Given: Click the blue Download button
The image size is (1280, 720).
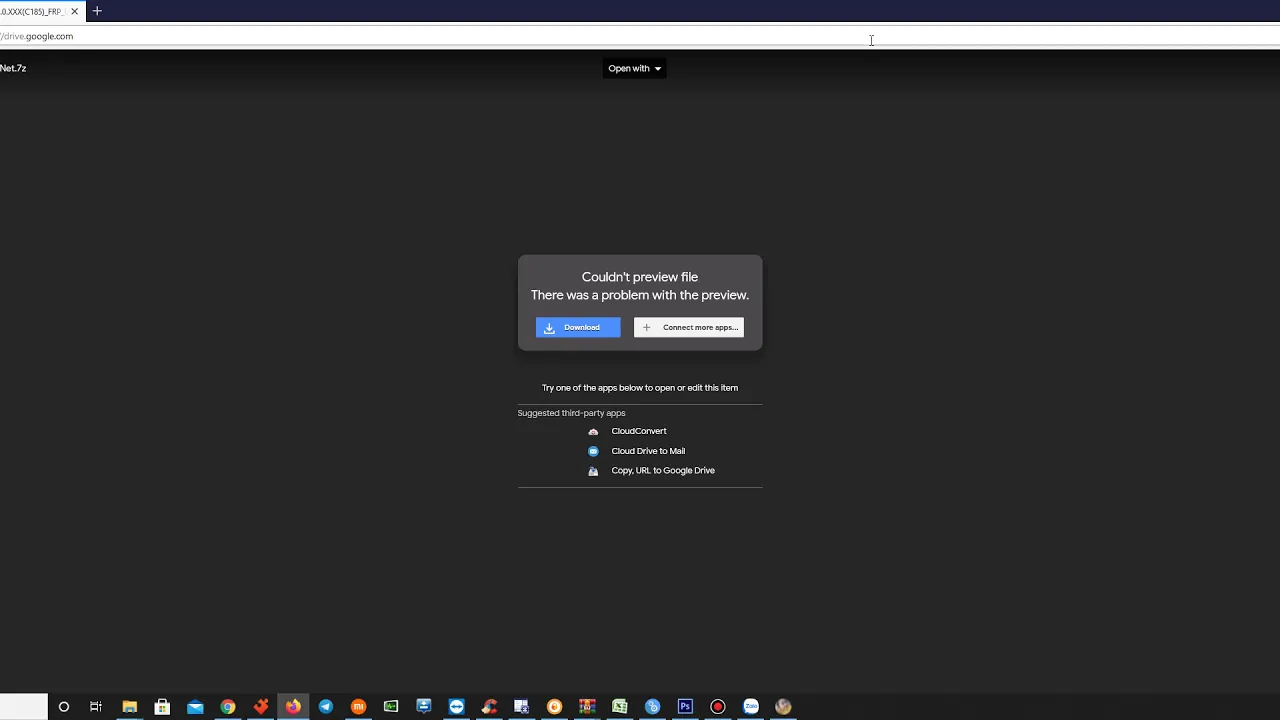Looking at the screenshot, I should [578, 327].
